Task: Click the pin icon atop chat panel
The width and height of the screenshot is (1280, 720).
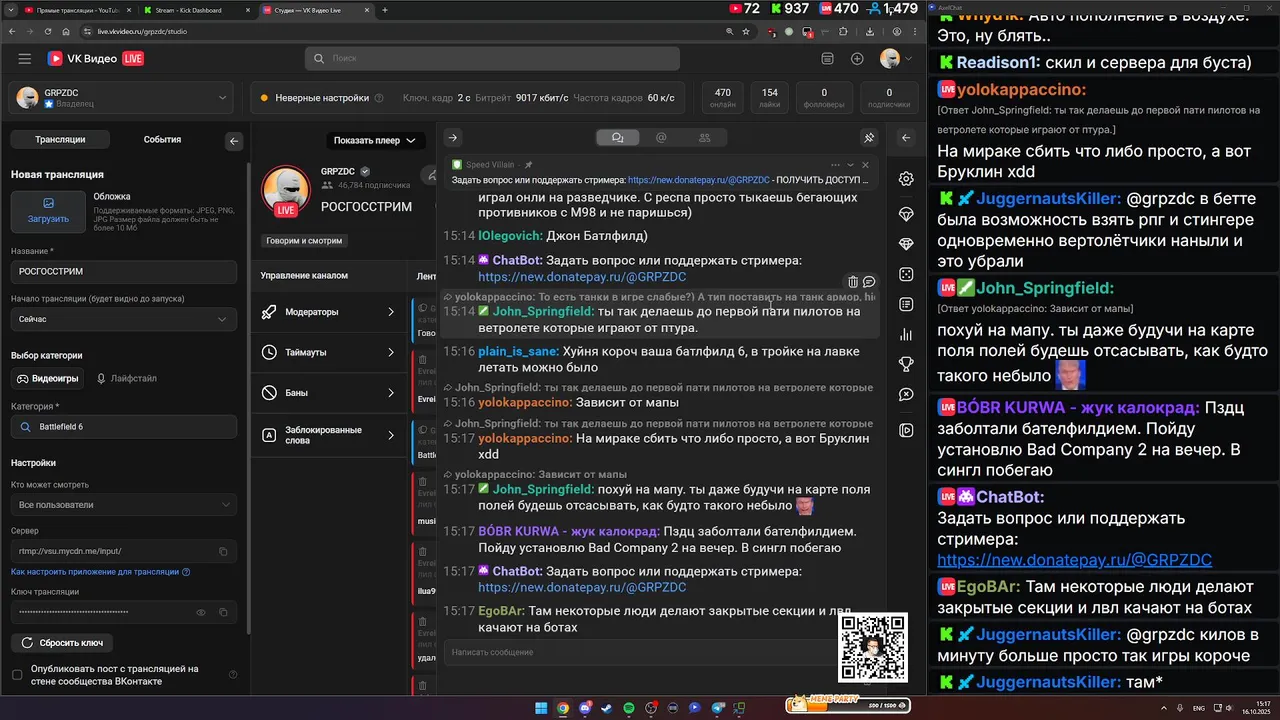Action: click(869, 138)
